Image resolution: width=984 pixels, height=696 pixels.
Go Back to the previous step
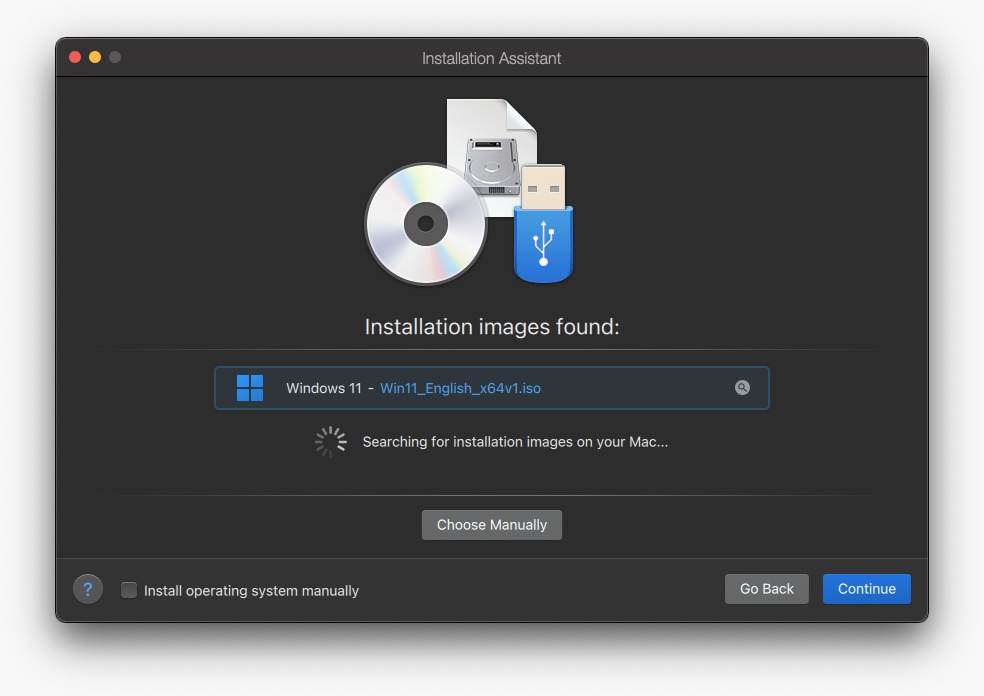pyautogui.click(x=766, y=589)
